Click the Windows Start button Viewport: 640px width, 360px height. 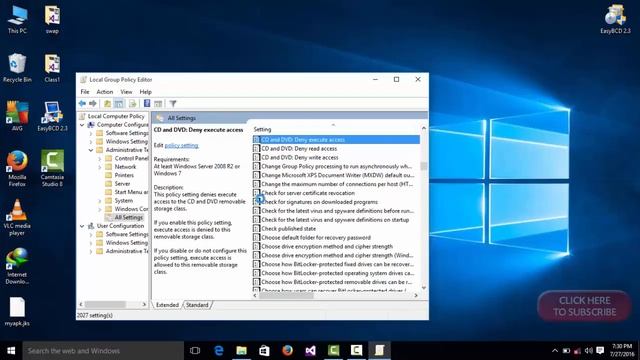11,351
